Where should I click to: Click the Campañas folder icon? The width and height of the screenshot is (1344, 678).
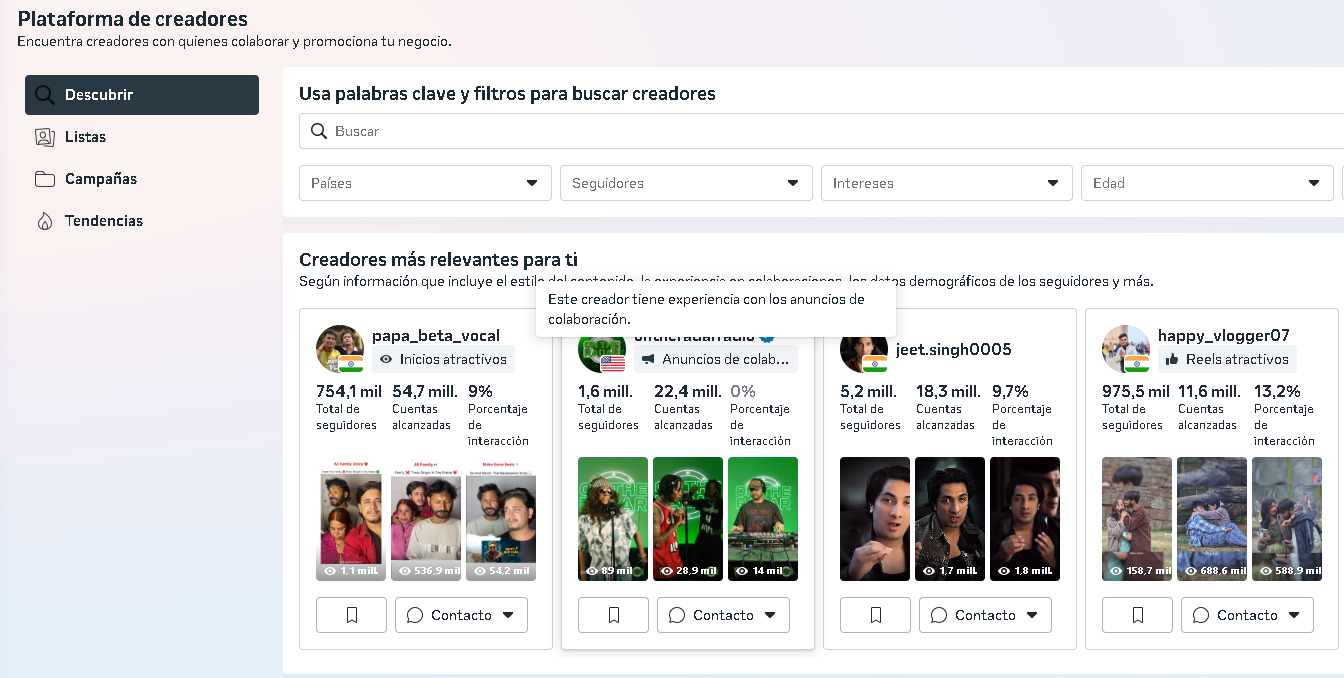pyautogui.click(x=44, y=179)
